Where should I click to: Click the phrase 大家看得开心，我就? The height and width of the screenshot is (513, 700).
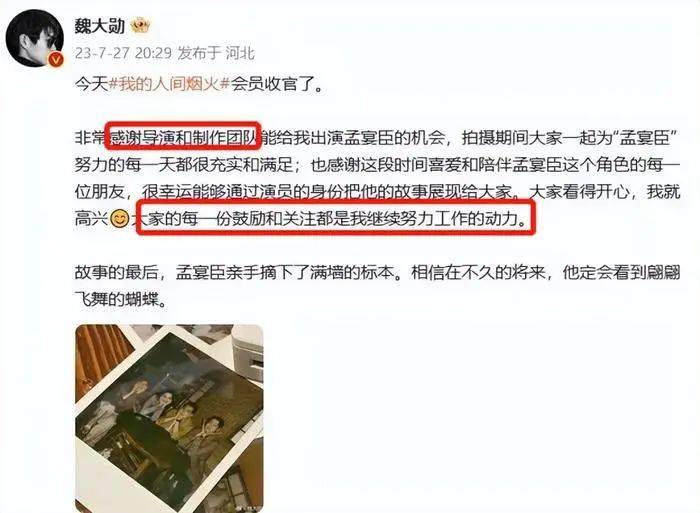tap(604, 192)
